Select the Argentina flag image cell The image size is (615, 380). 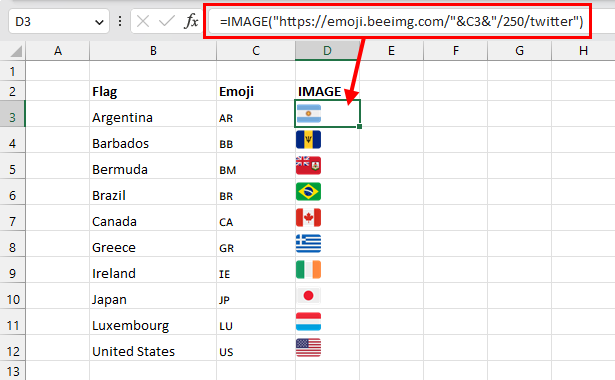[x=327, y=114]
